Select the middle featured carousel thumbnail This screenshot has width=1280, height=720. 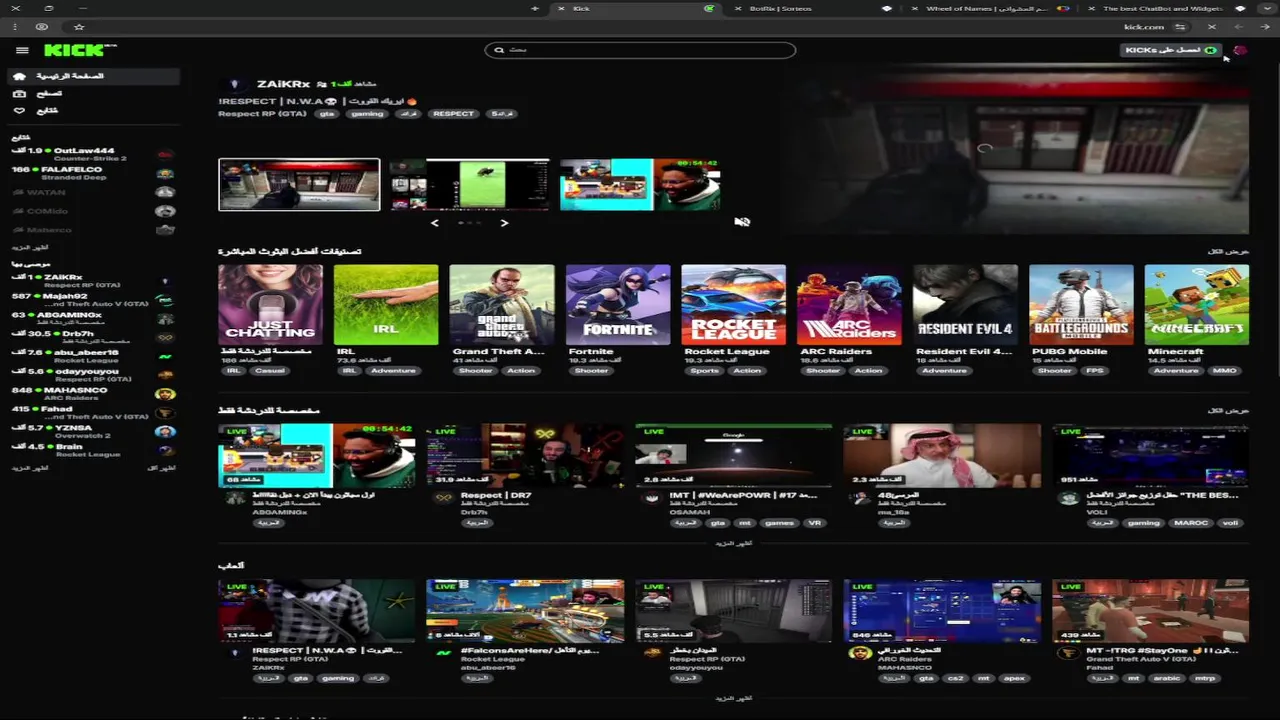(x=469, y=185)
